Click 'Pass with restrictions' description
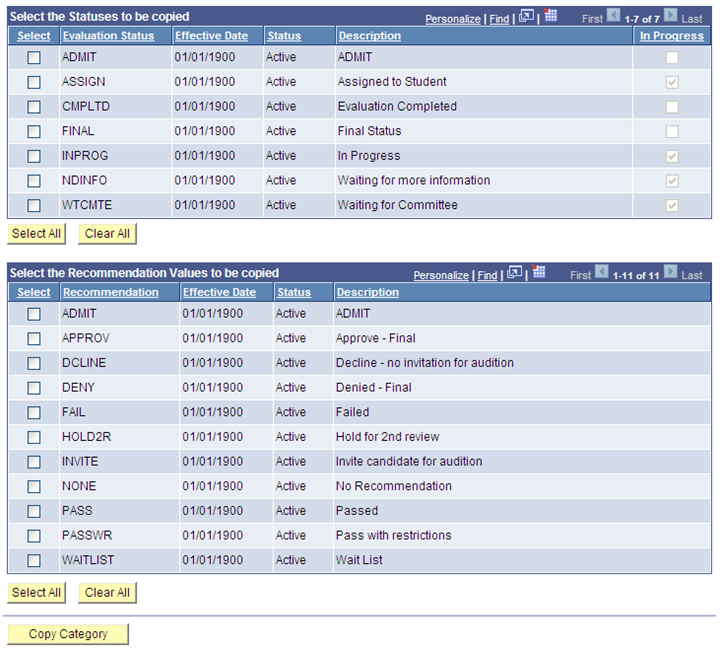The width and height of the screenshot is (722, 649). click(393, 536)
